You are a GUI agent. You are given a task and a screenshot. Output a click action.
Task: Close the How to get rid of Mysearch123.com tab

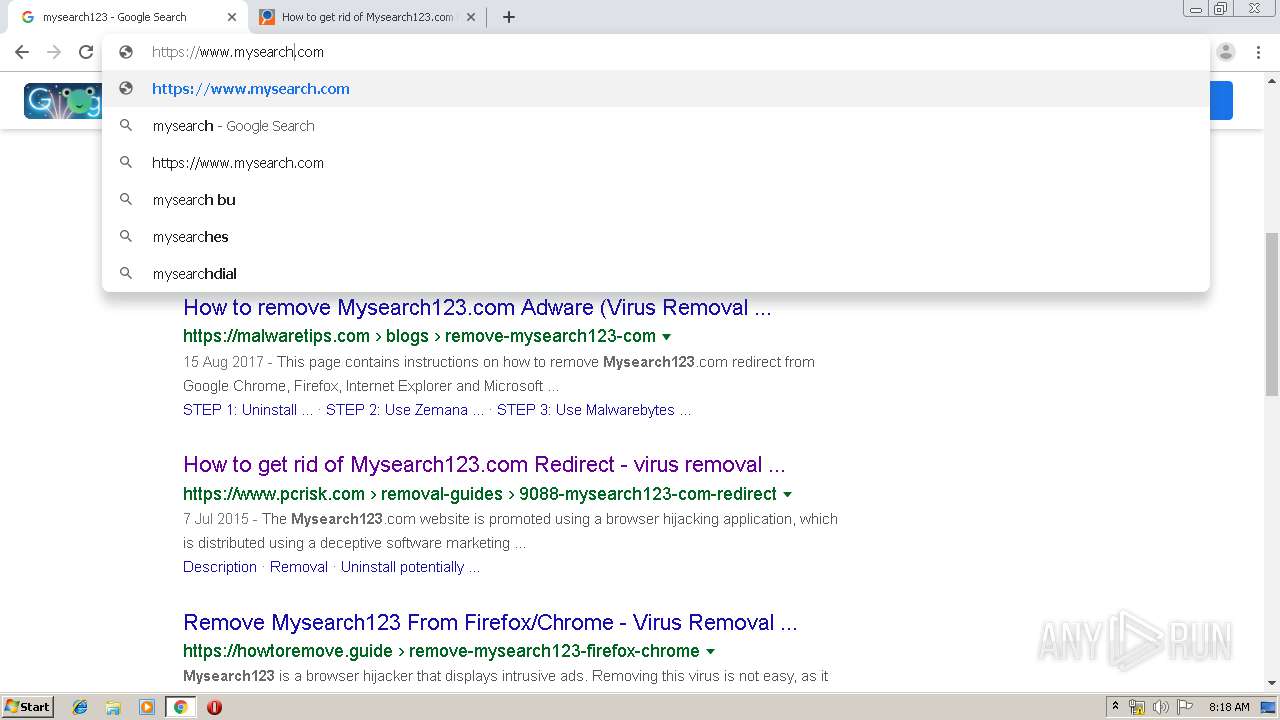tap(471, 17)
